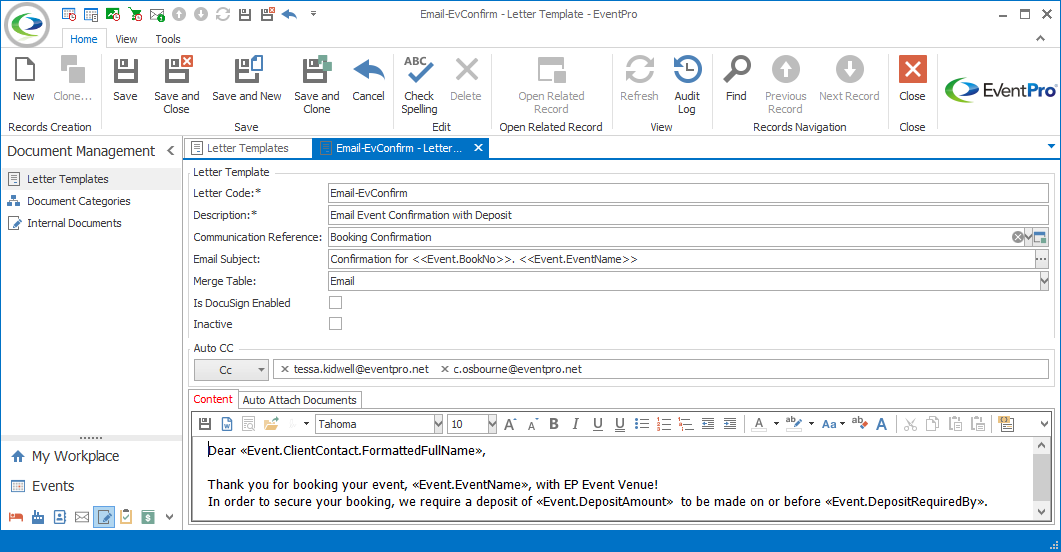Open the My Workplace module
Screen dimensions: 1061x552
(75, 456)
